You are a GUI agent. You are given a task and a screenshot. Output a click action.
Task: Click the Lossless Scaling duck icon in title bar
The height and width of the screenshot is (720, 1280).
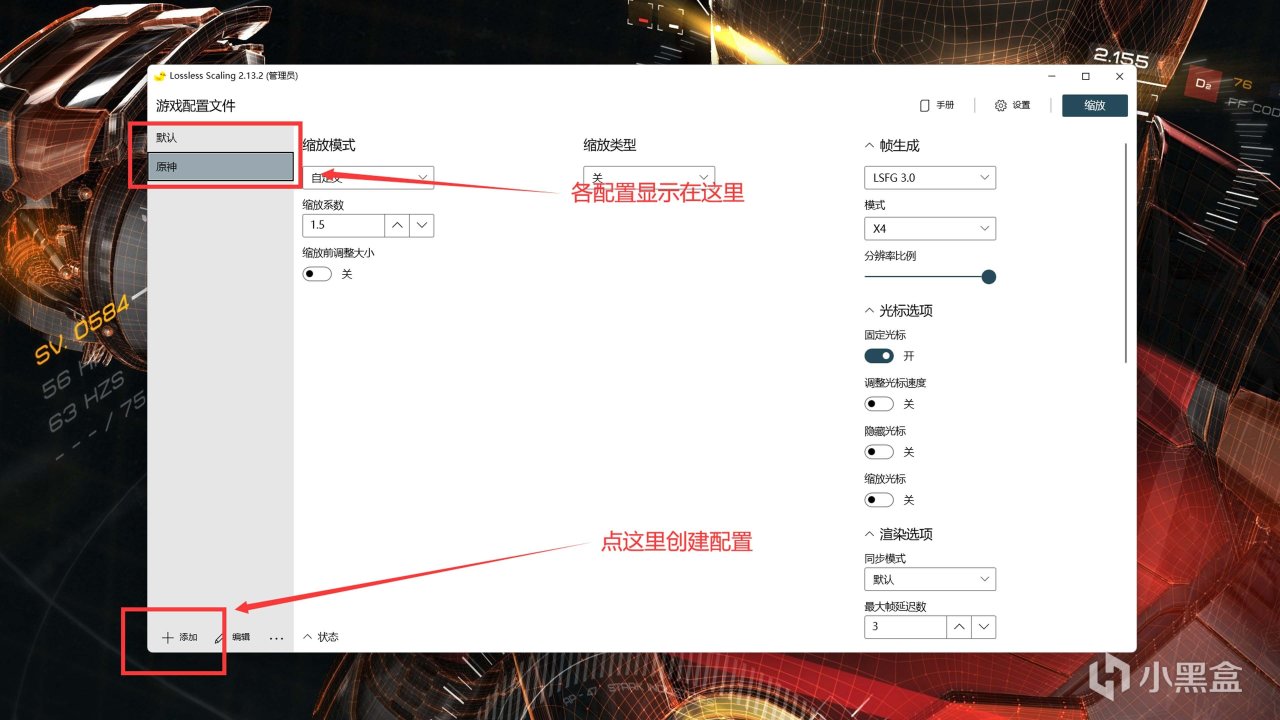pyautogui.click(x=159, y=76)
